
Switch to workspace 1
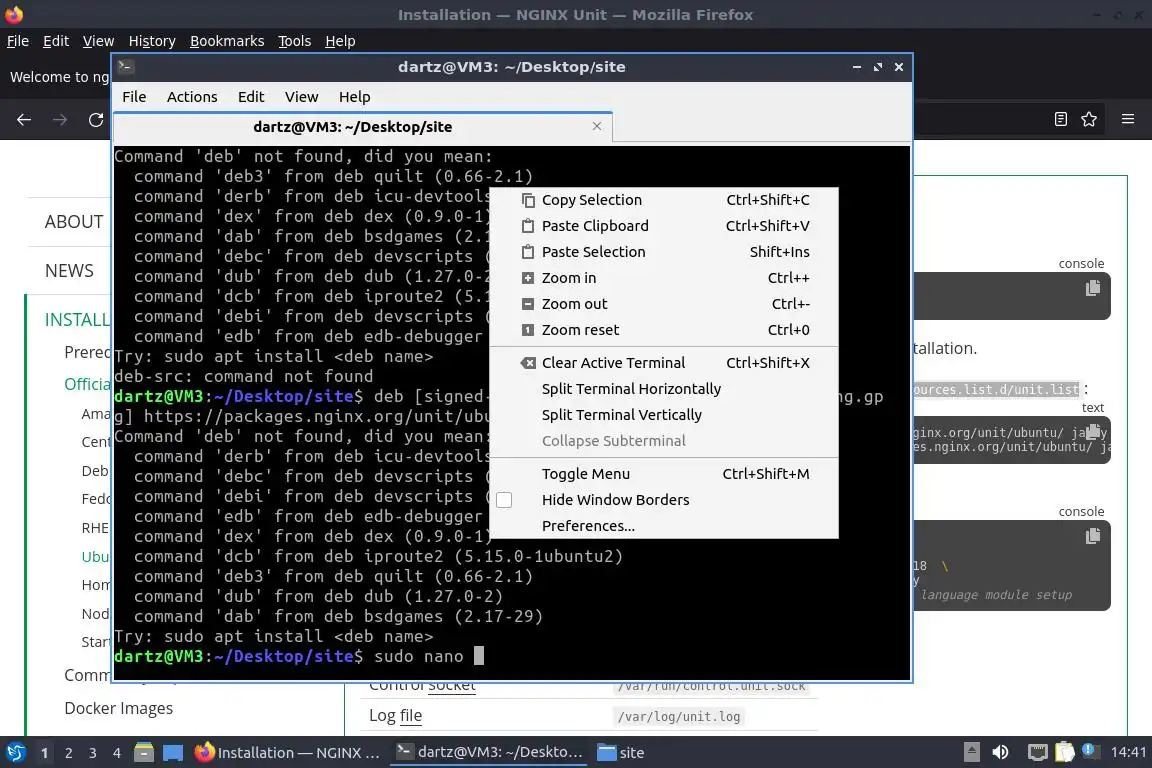click(44, 753)
